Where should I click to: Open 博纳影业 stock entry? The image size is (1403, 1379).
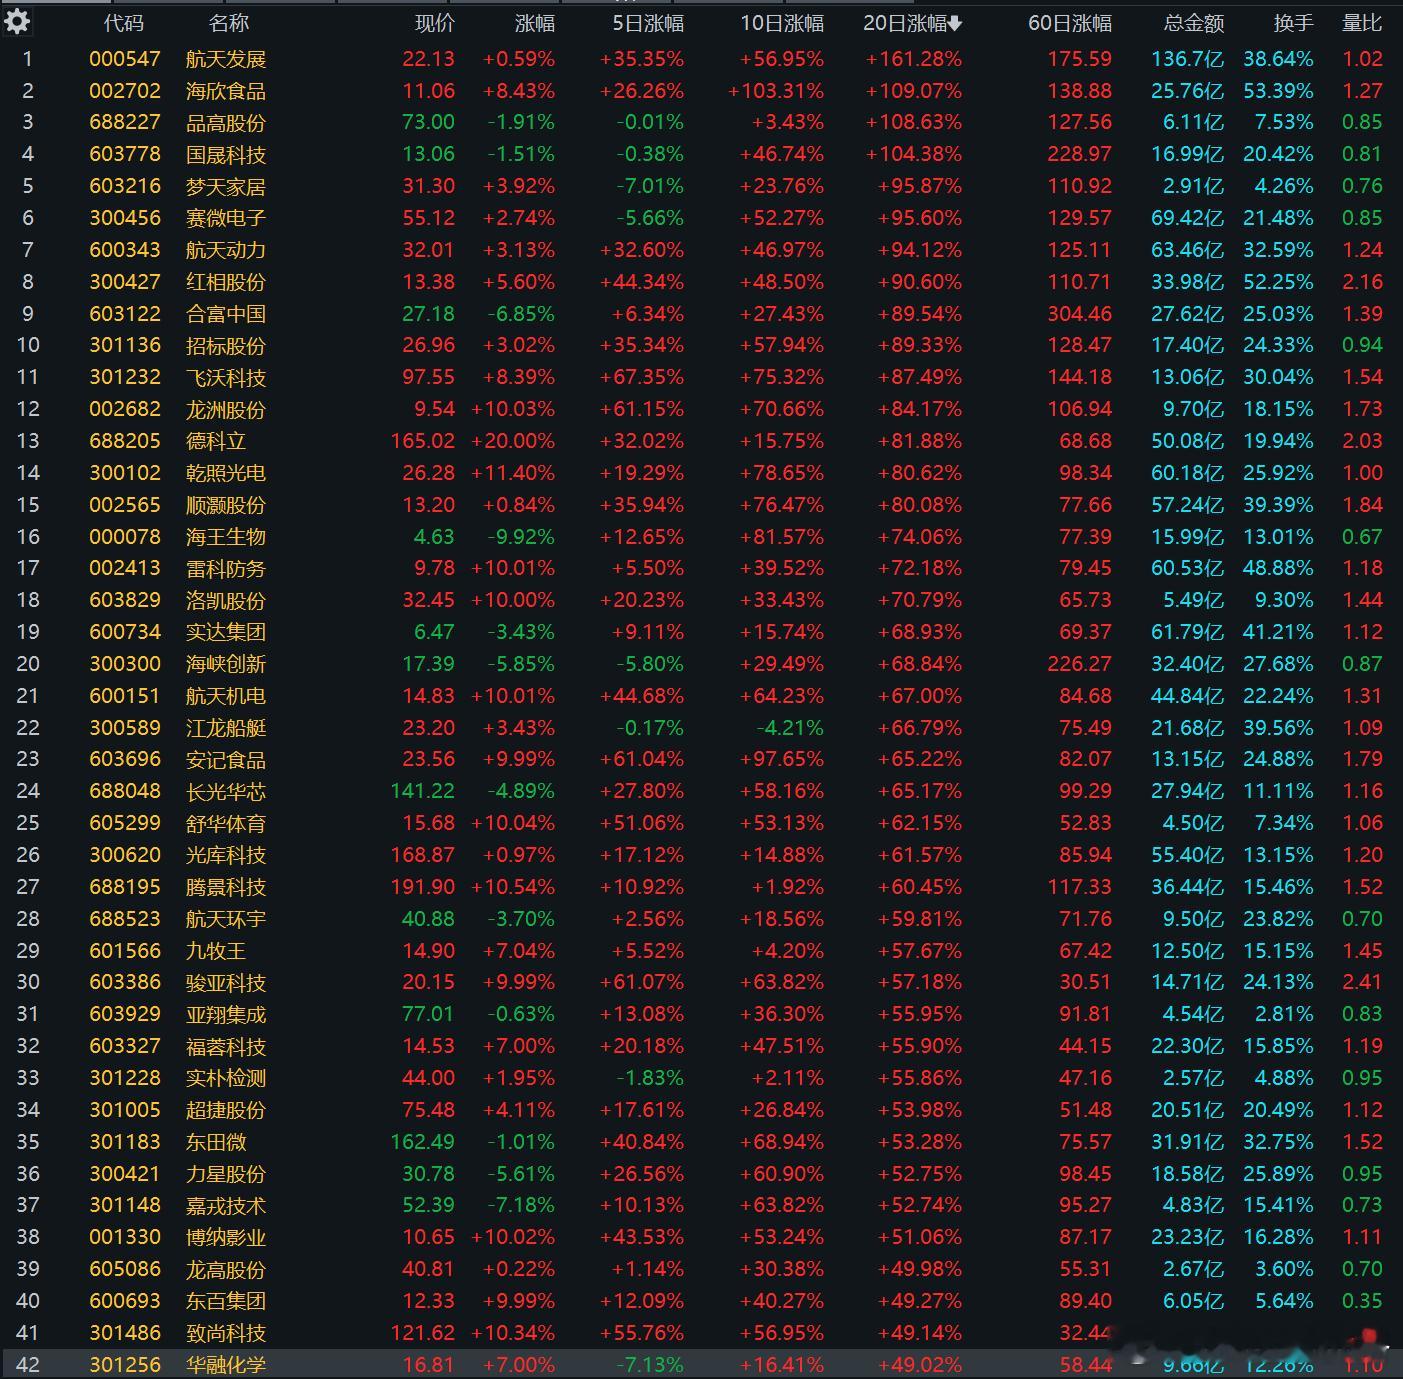coord(226,1237)
